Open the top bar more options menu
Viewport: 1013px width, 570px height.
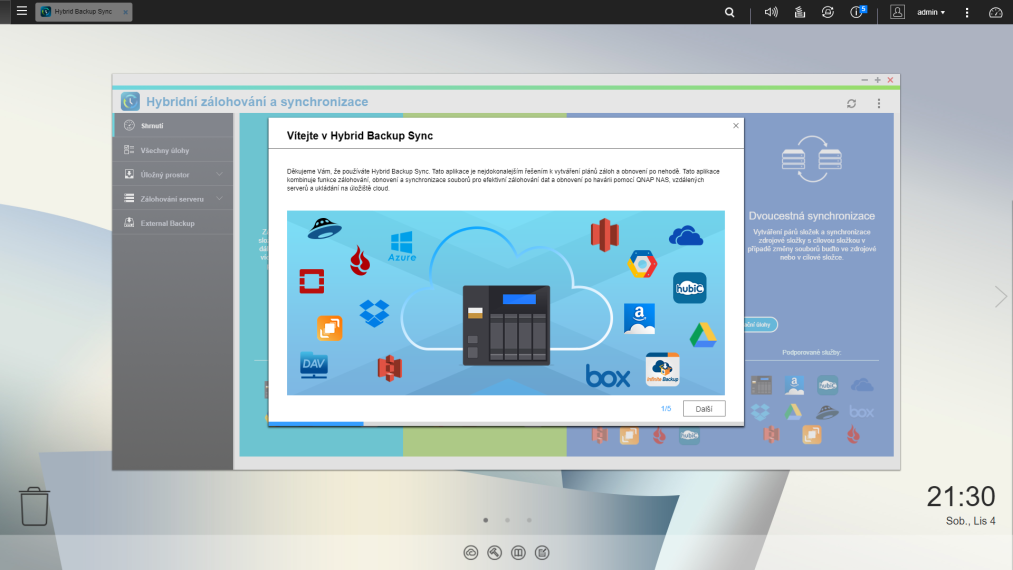point(967,12)
